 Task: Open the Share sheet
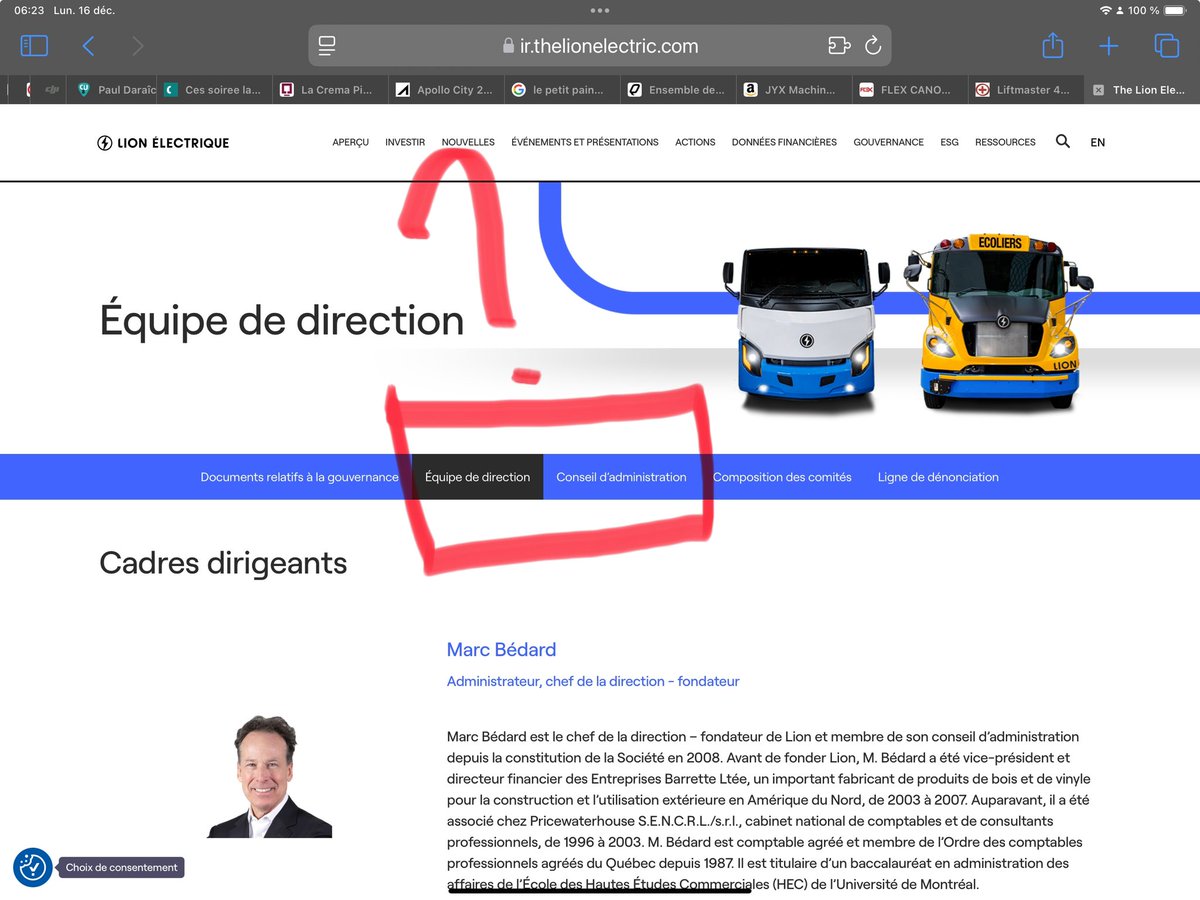tap(1052, 45)
